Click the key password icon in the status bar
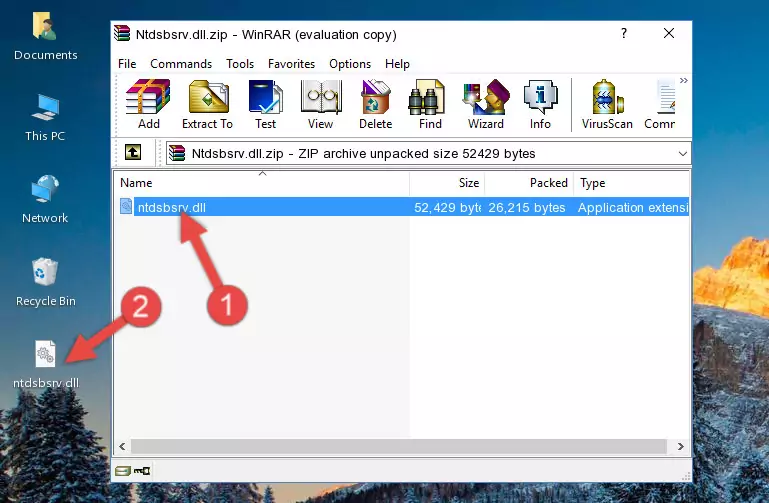The width and height of the screenshot is (769, 503). [142, 471]
